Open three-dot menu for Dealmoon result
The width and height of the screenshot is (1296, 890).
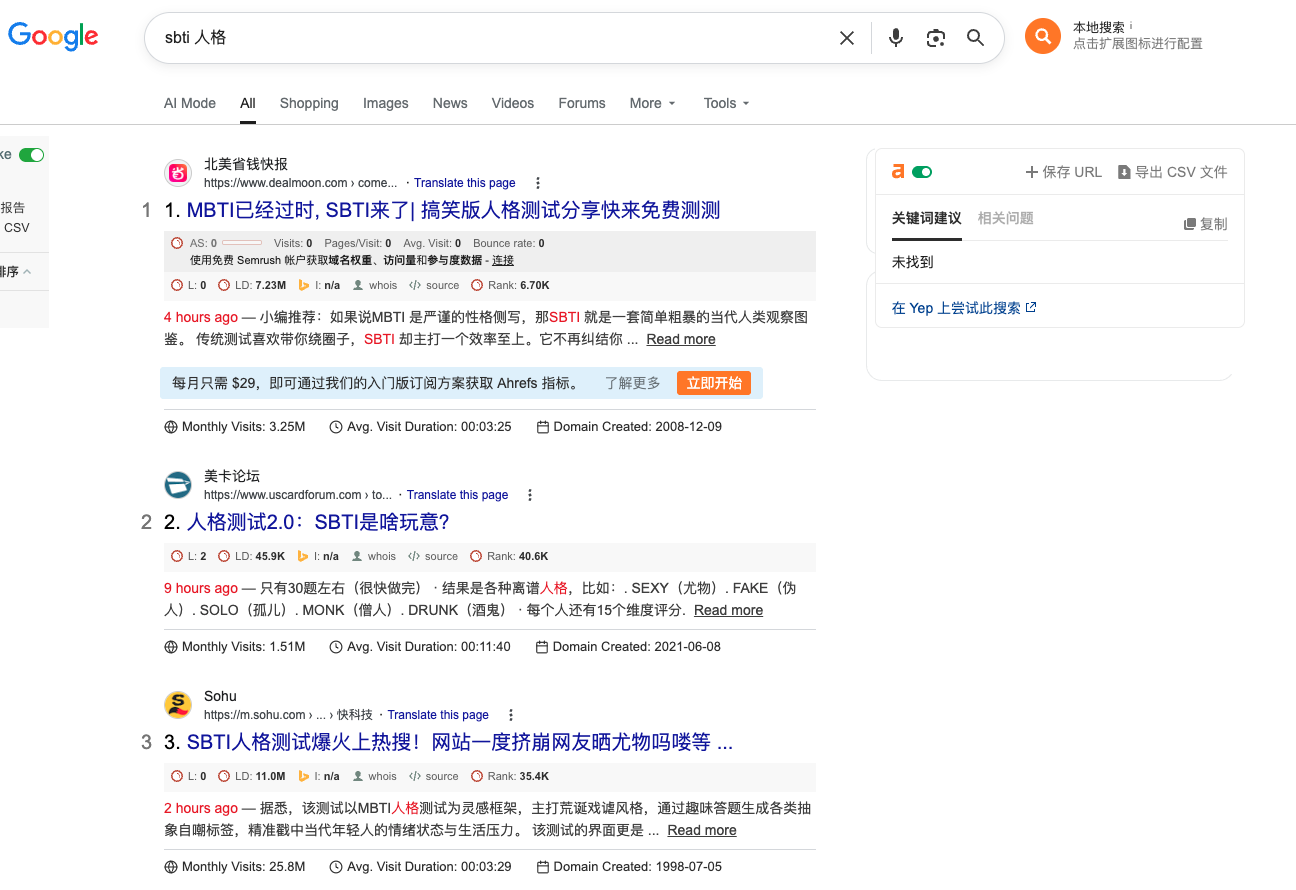(x=538, y=183)
